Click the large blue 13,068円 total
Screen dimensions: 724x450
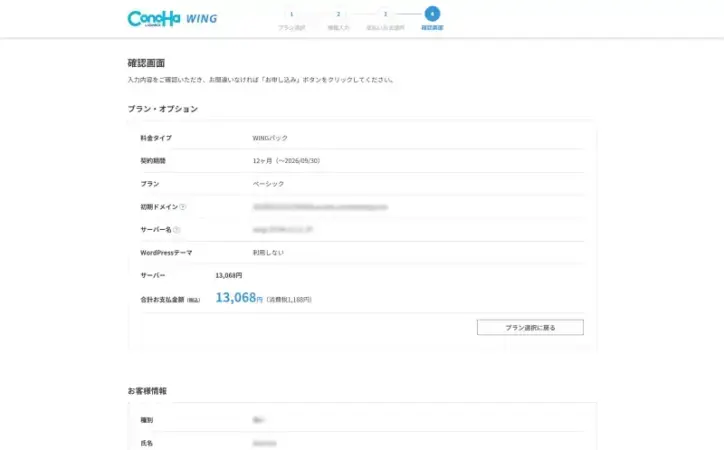coord(239,298)
